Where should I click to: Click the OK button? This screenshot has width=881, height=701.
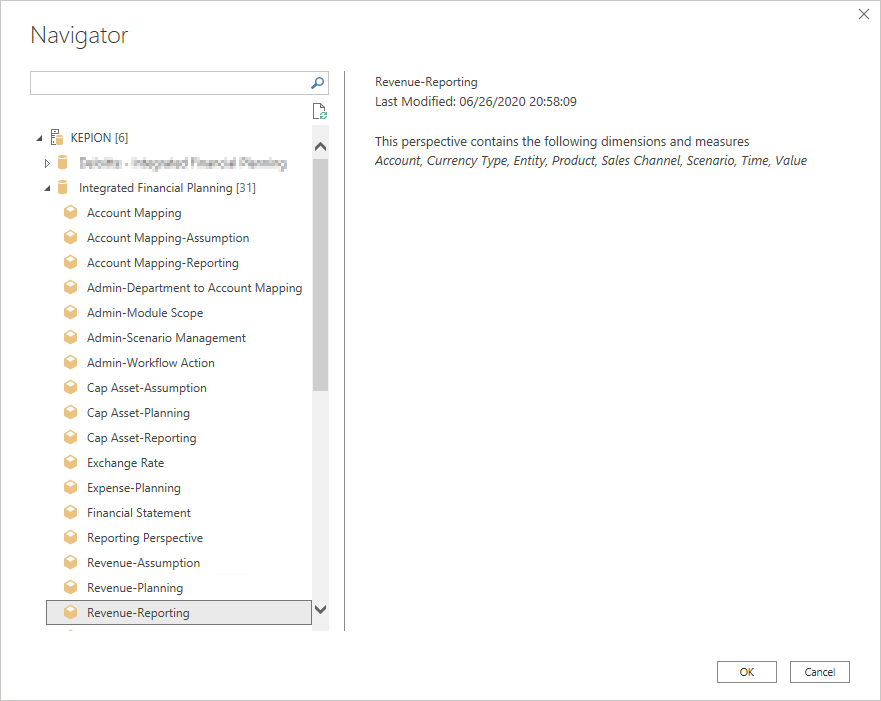pos(746,671)
